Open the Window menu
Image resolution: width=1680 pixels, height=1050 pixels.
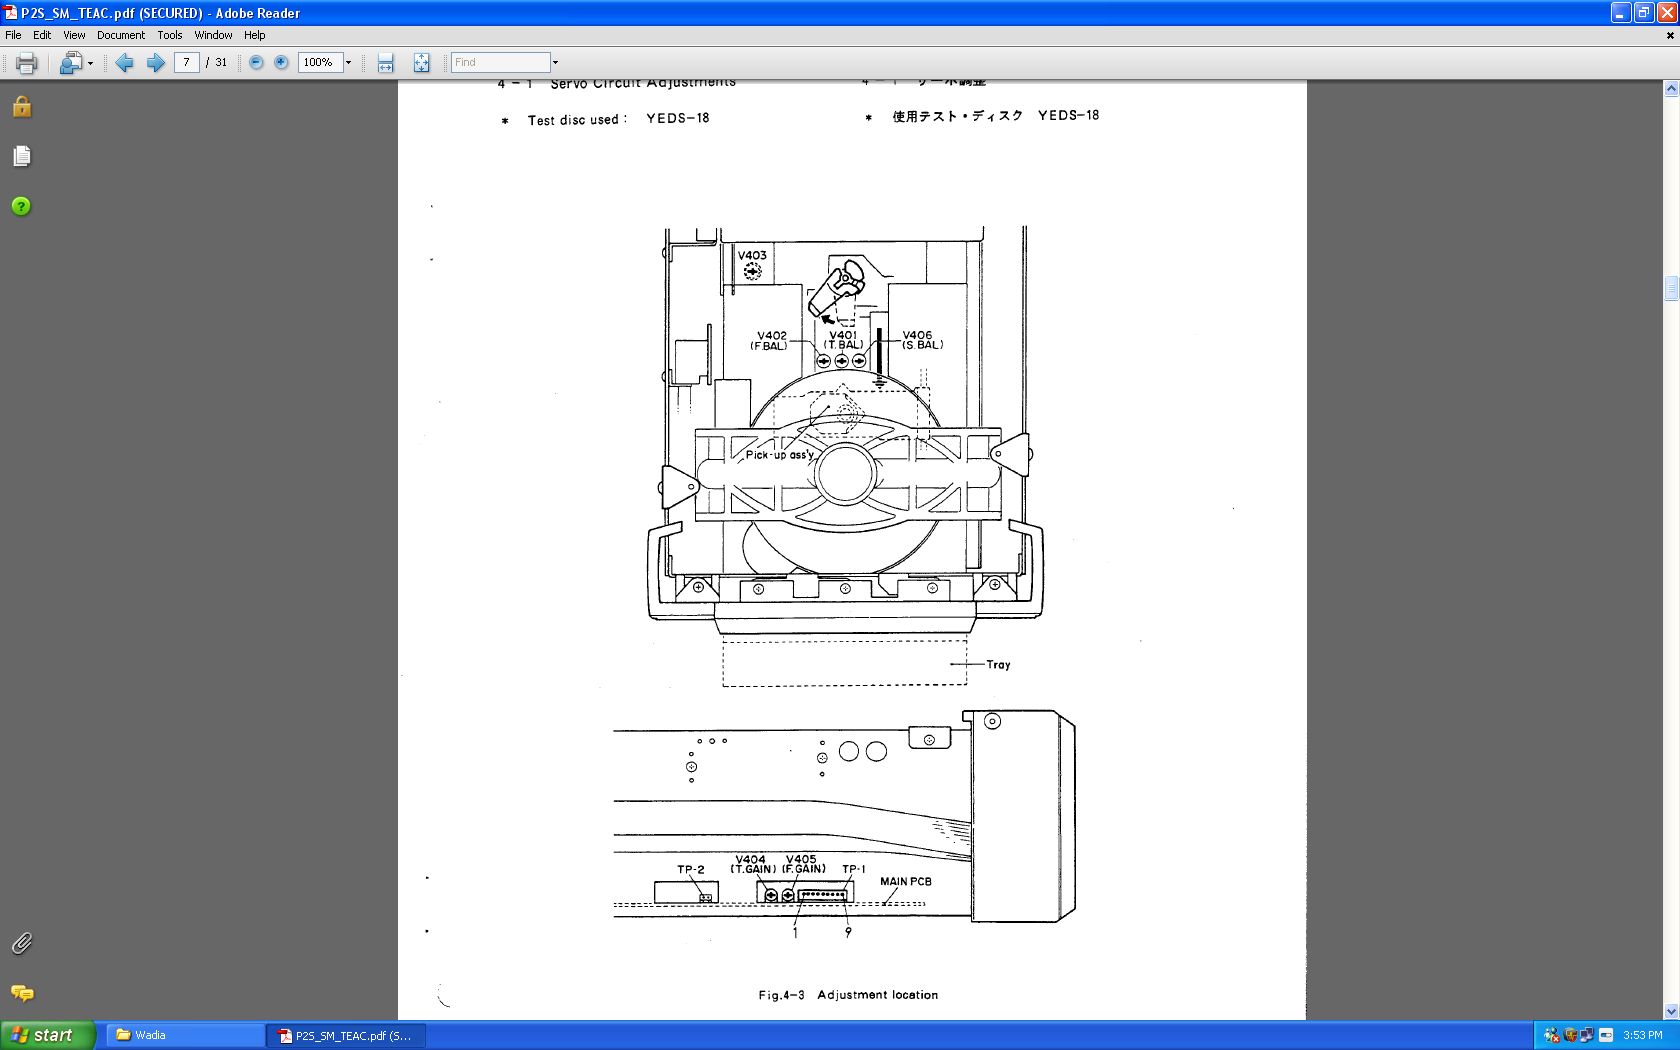point(213,35)
